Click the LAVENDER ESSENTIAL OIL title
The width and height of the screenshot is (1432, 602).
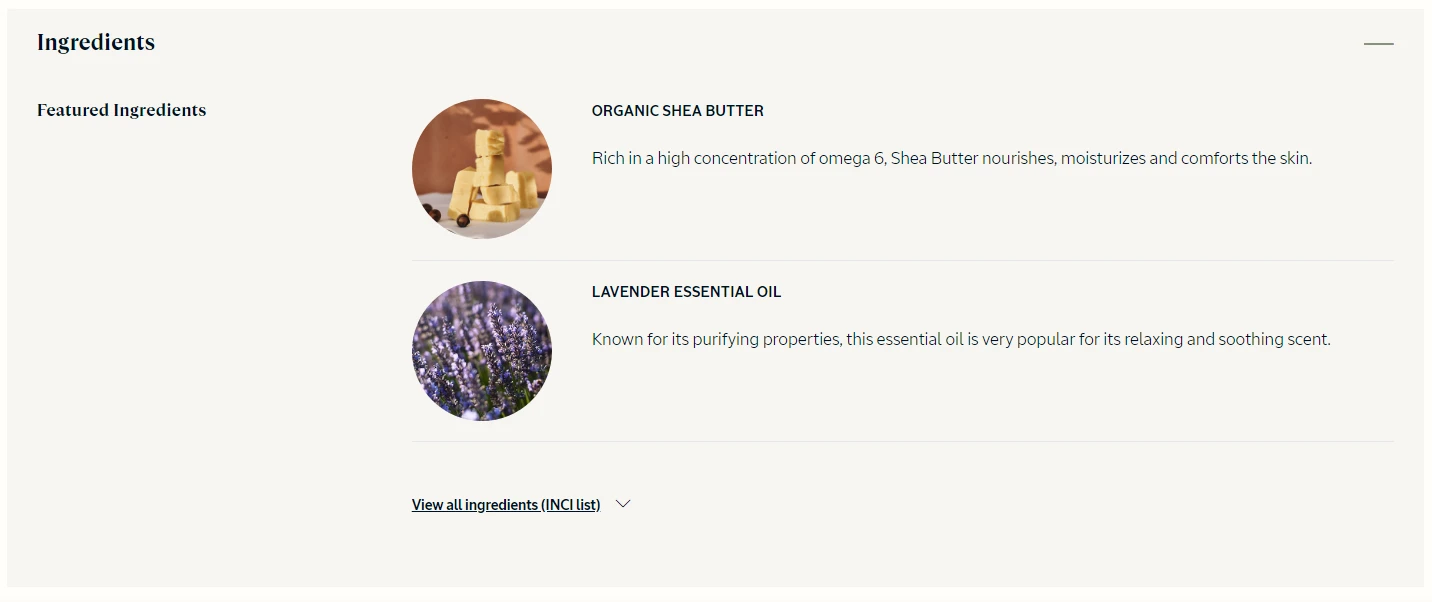point(686,292)
